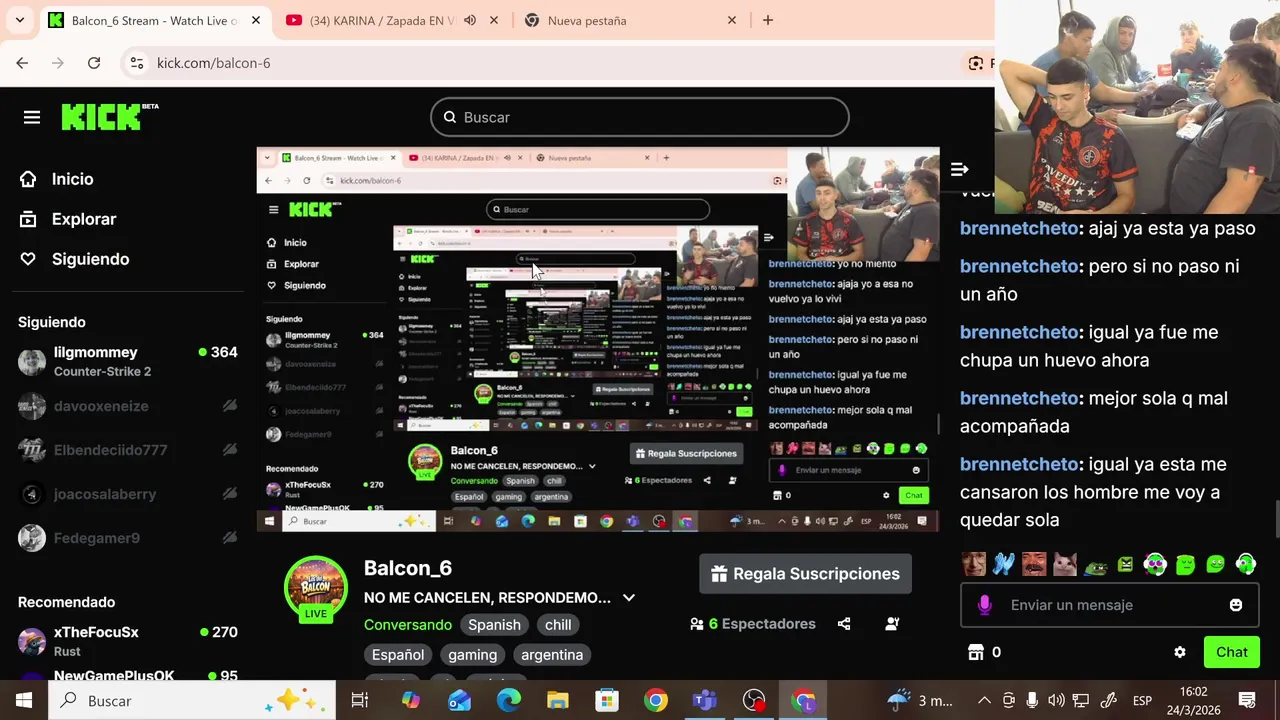
Task: Pick the white cat emote
Action: tap(1065, 564)
